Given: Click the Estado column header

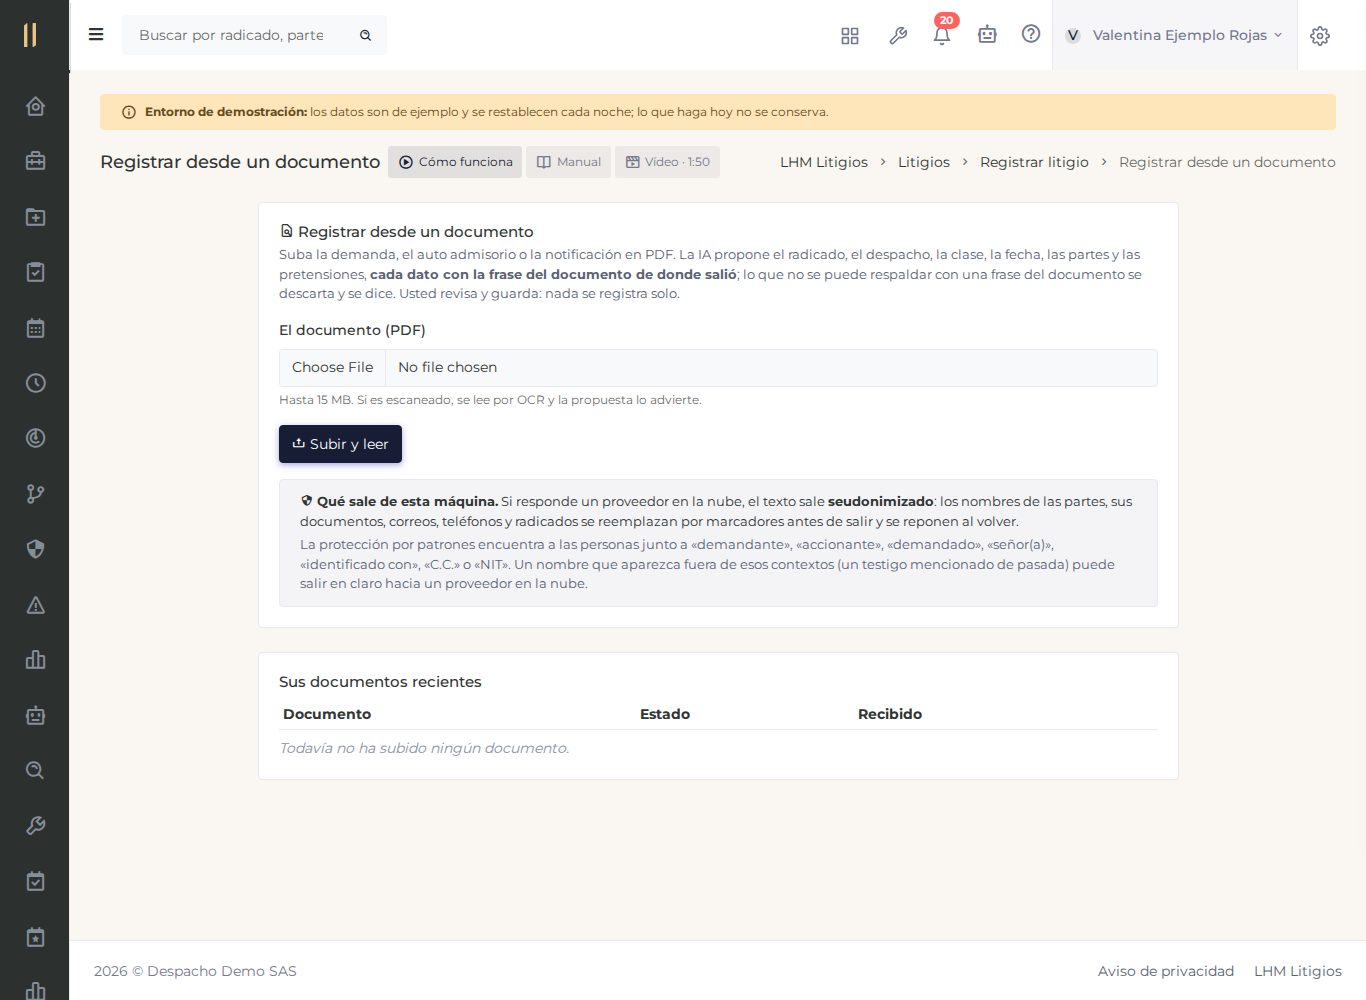Looking at the screenshot, I should point(665,714).
